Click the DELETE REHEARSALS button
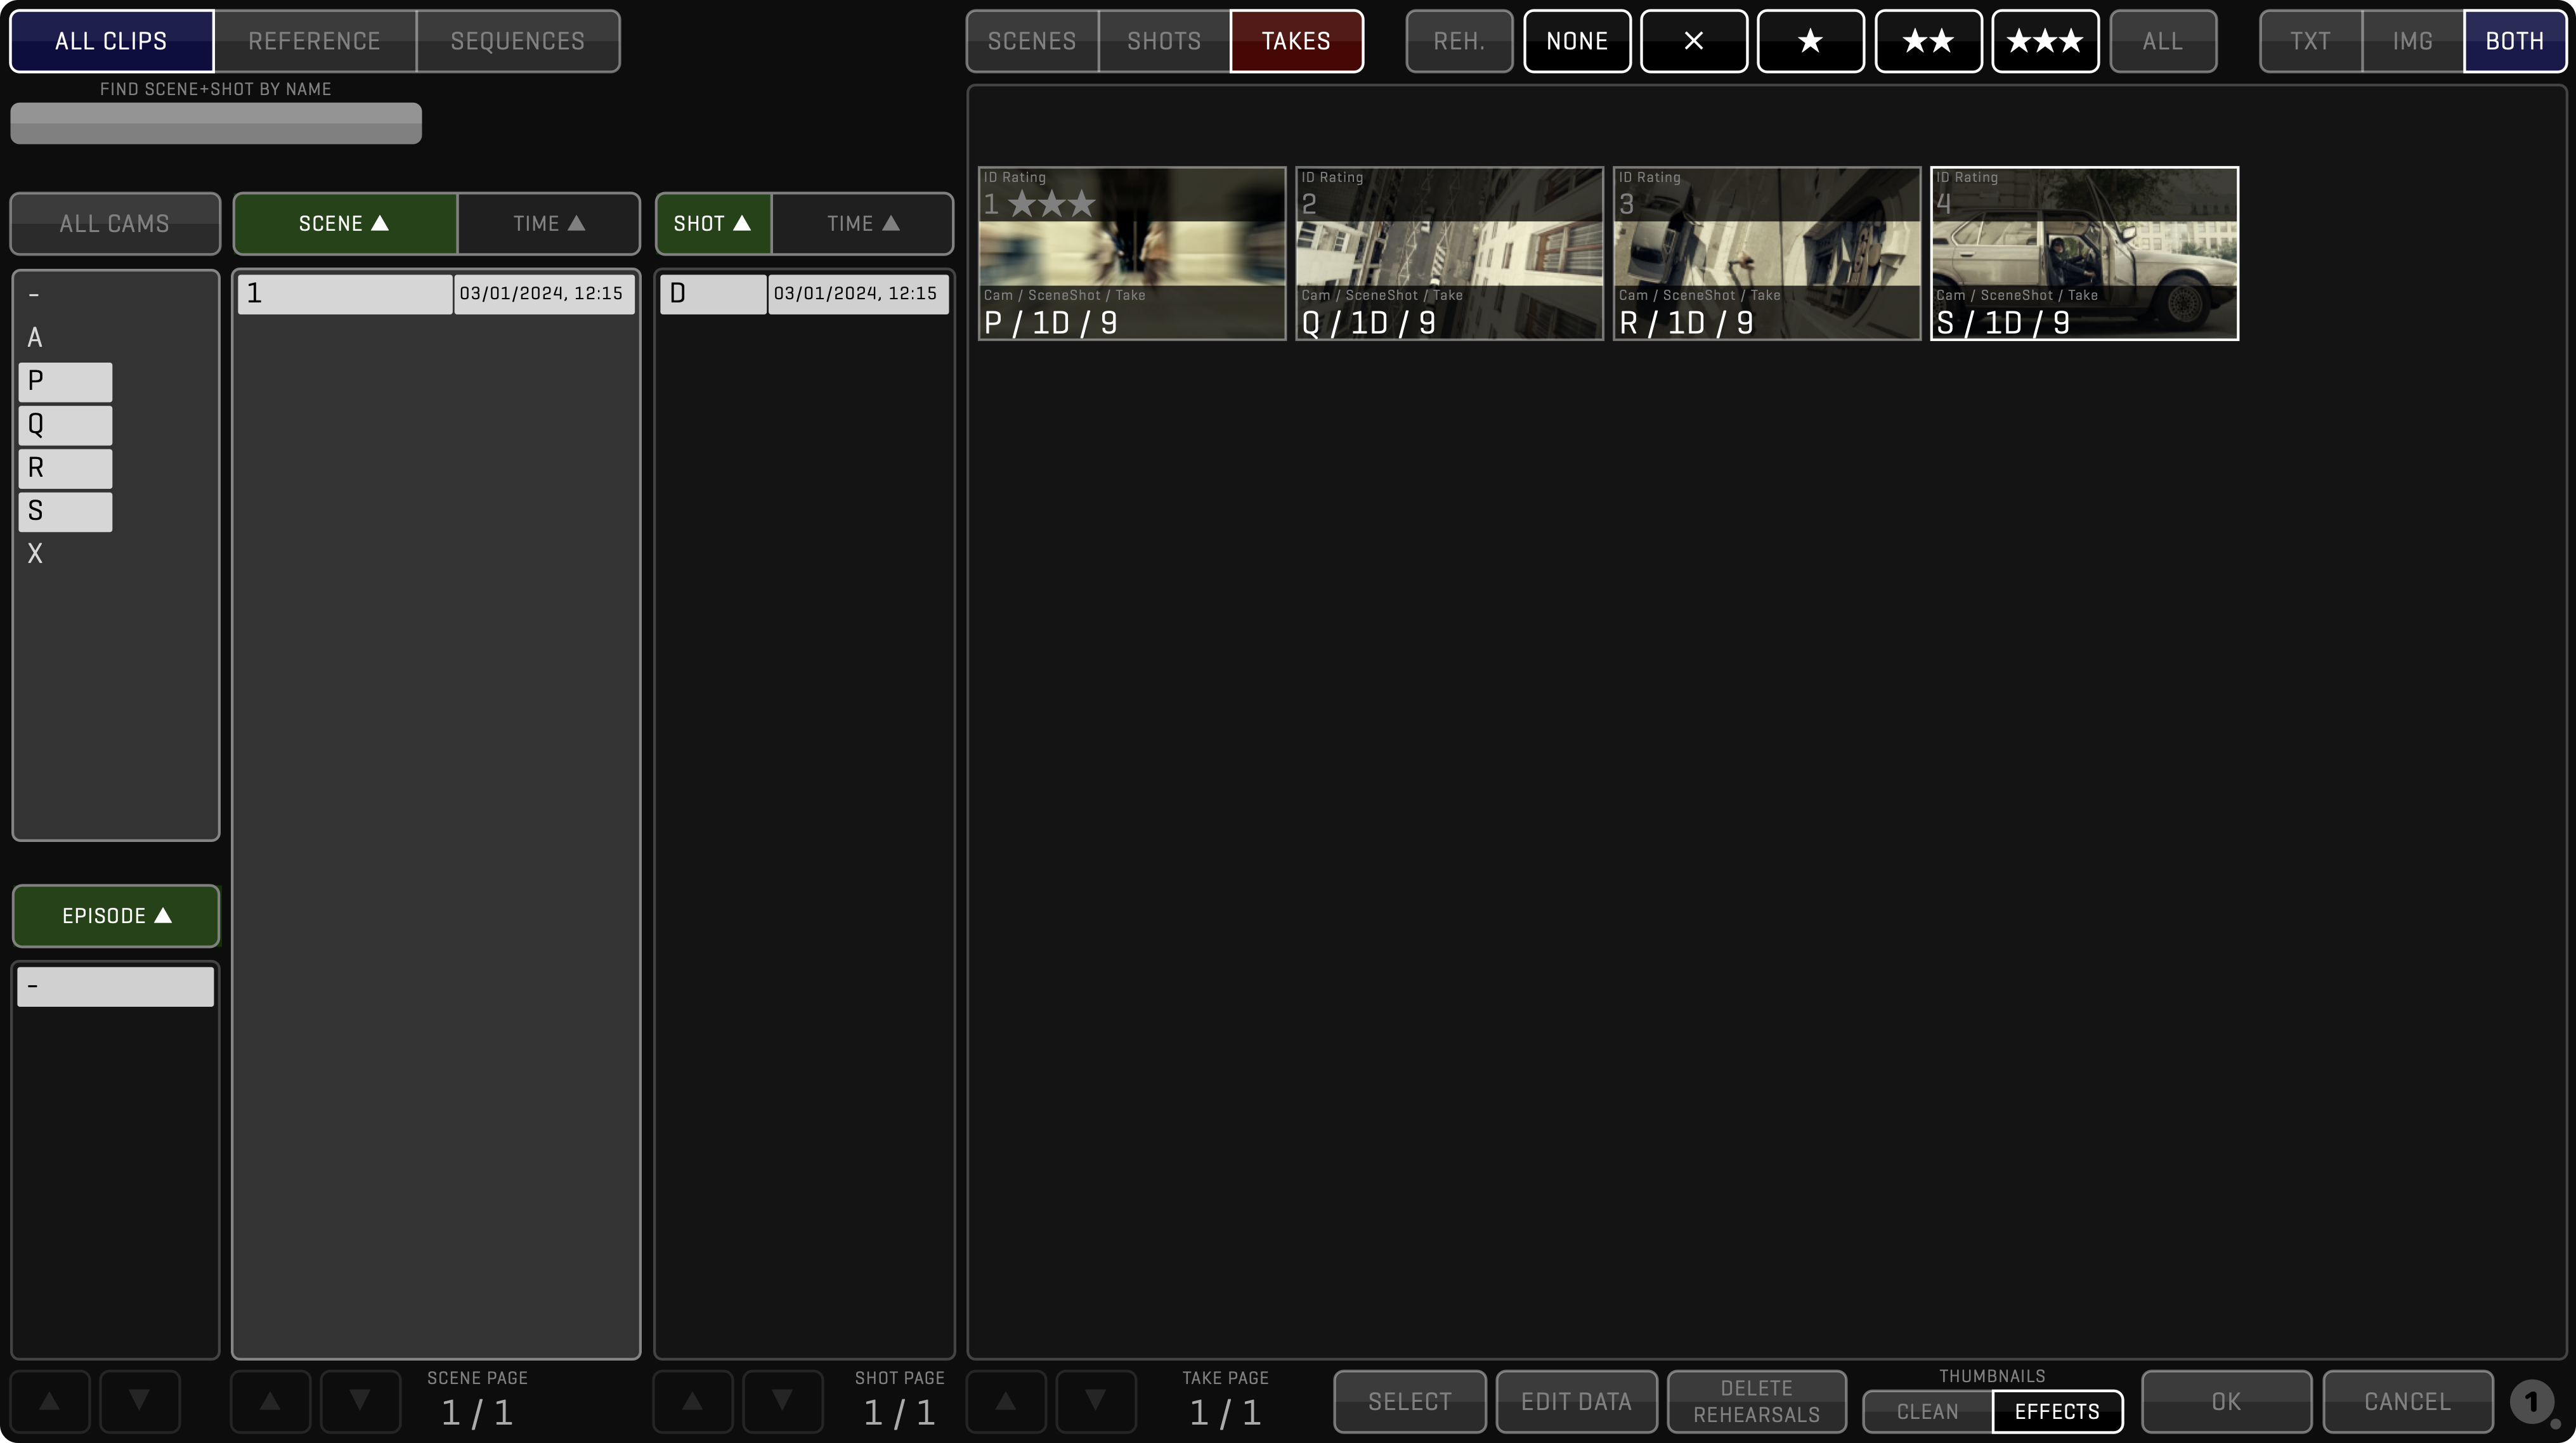This screenshot has width=2576, height=1443. [1756, 1401]
